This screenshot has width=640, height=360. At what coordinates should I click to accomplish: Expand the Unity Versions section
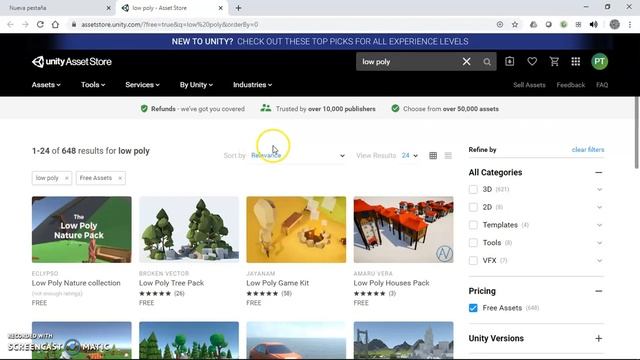[x=598, y=338]
